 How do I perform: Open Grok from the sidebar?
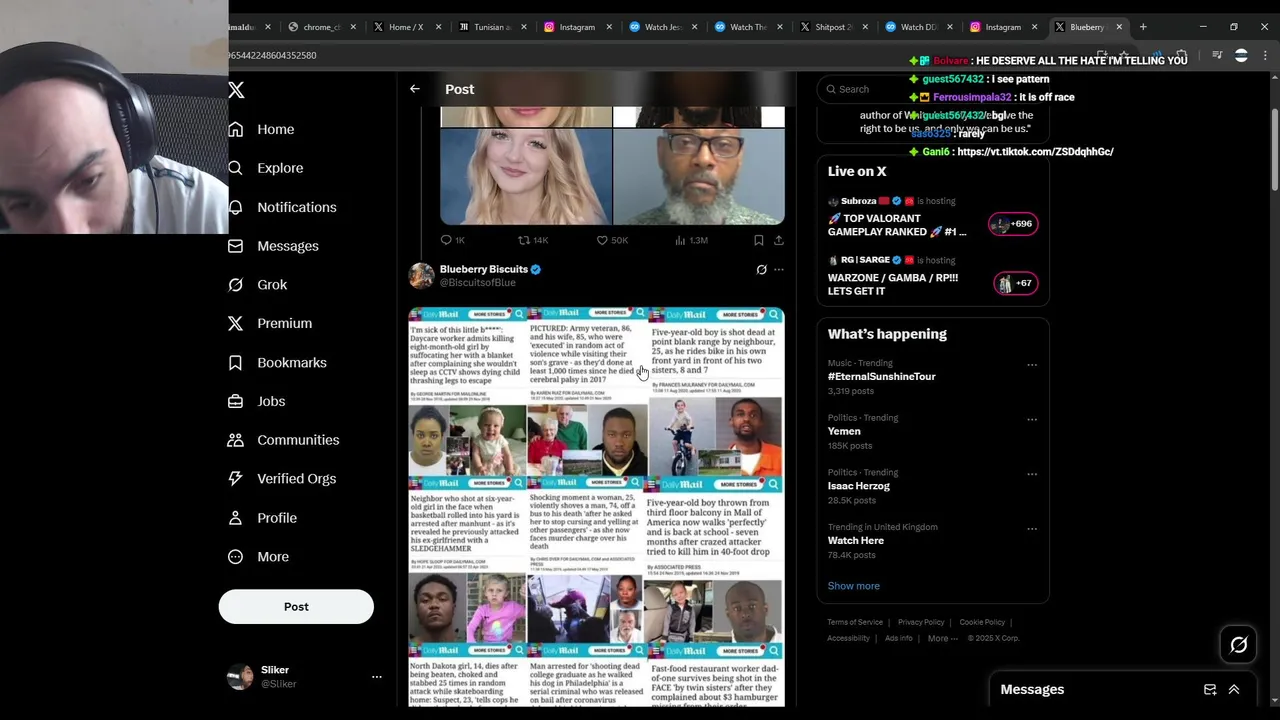click(257, 285)
